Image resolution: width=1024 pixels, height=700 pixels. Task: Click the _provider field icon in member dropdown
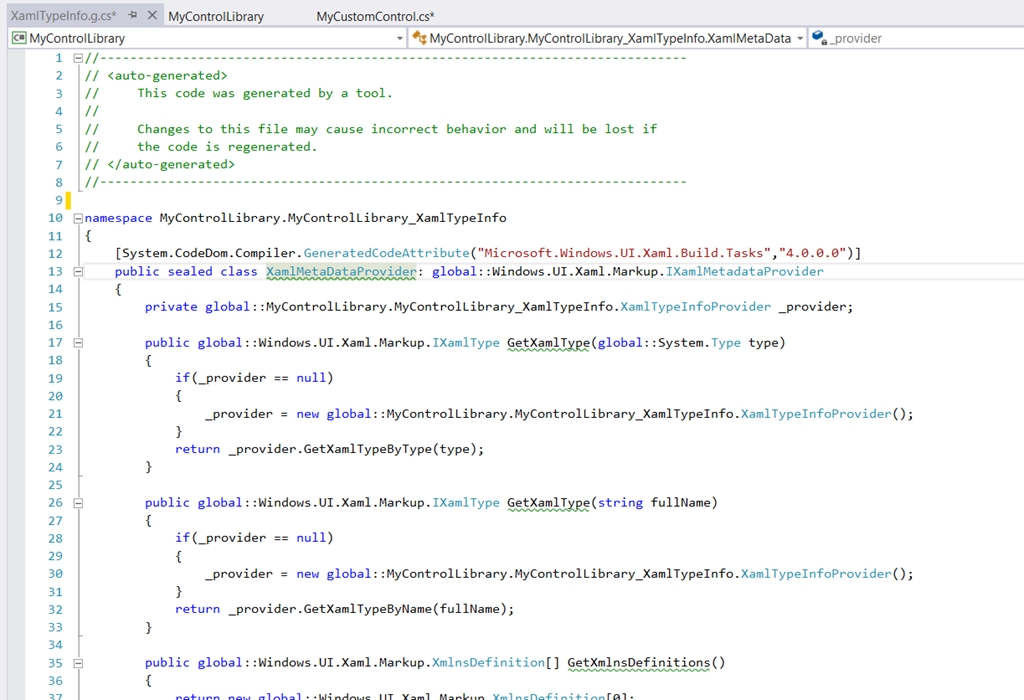(x=819, y=38)
